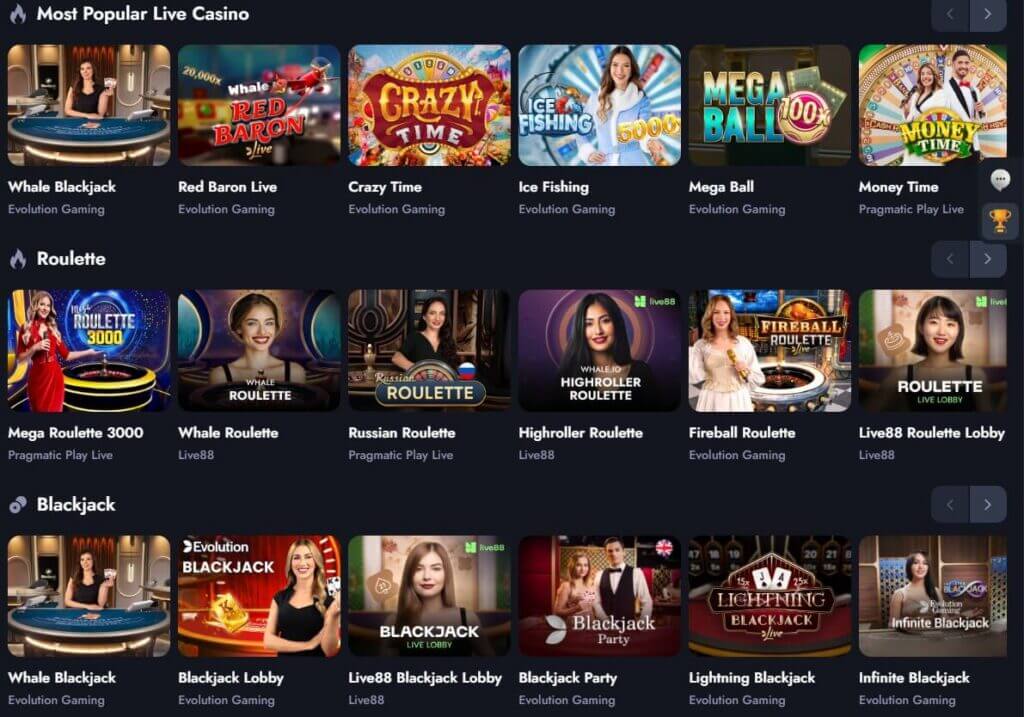Show next Most Popular Live Casino games
Screen dimensions: 1024x717
(987, 14)
